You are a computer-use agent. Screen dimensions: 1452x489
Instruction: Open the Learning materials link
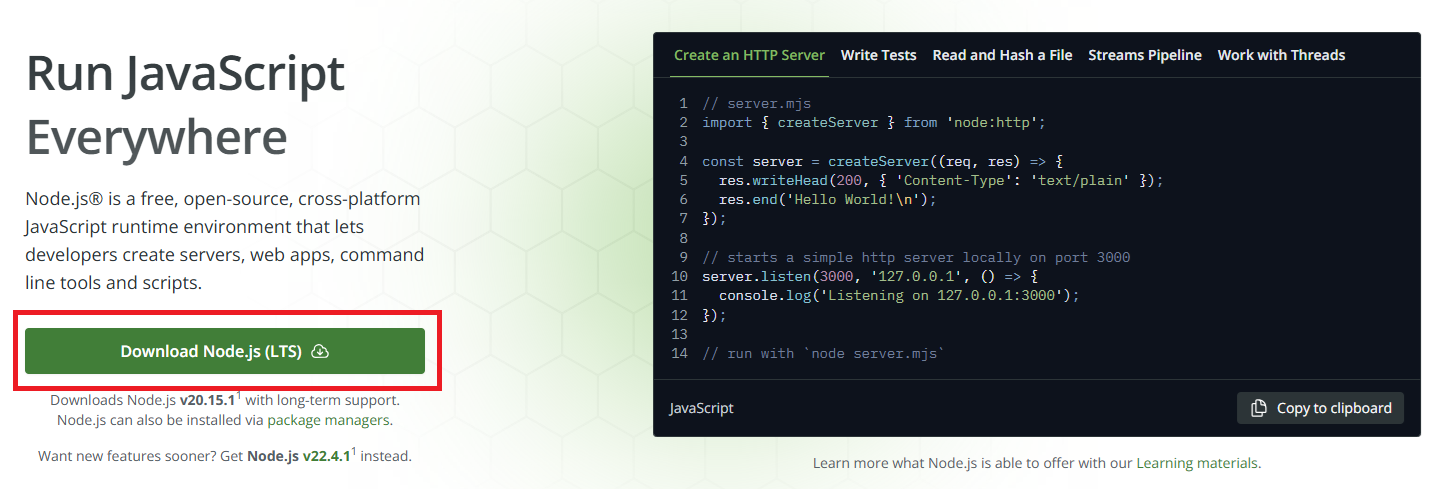pos(1198,463)
